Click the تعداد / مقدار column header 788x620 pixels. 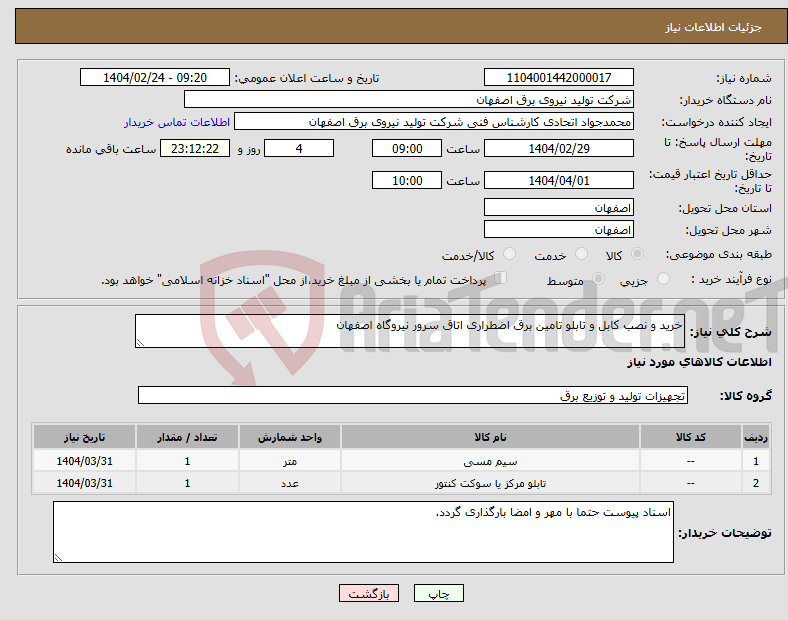(x=187, y=437)
